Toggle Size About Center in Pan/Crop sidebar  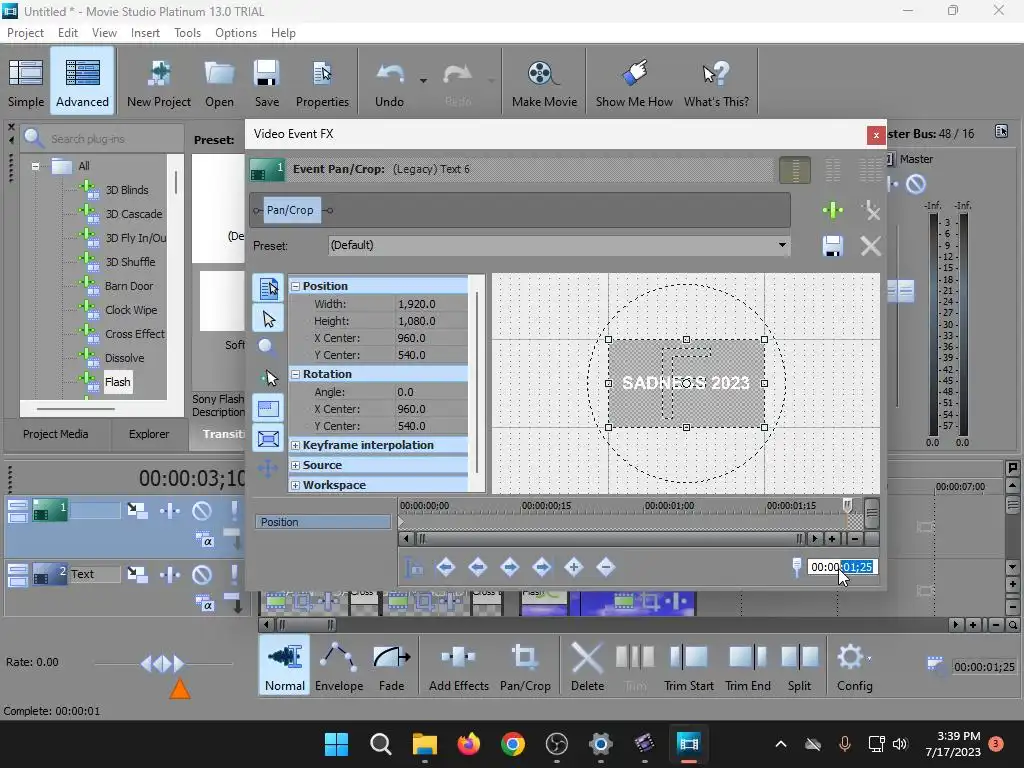coord(268,438)
